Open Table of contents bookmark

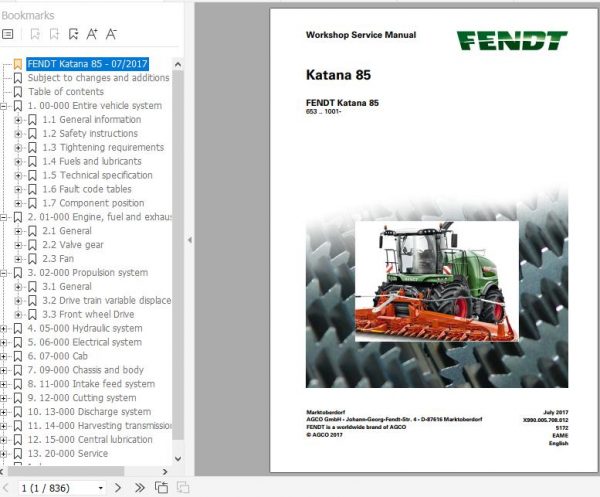[x=66, y=92]
